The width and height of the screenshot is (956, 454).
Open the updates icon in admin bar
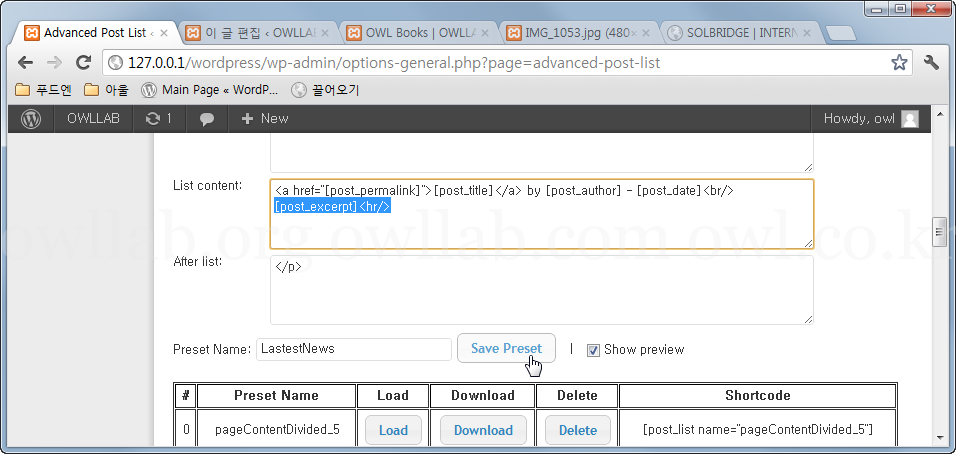158,118
